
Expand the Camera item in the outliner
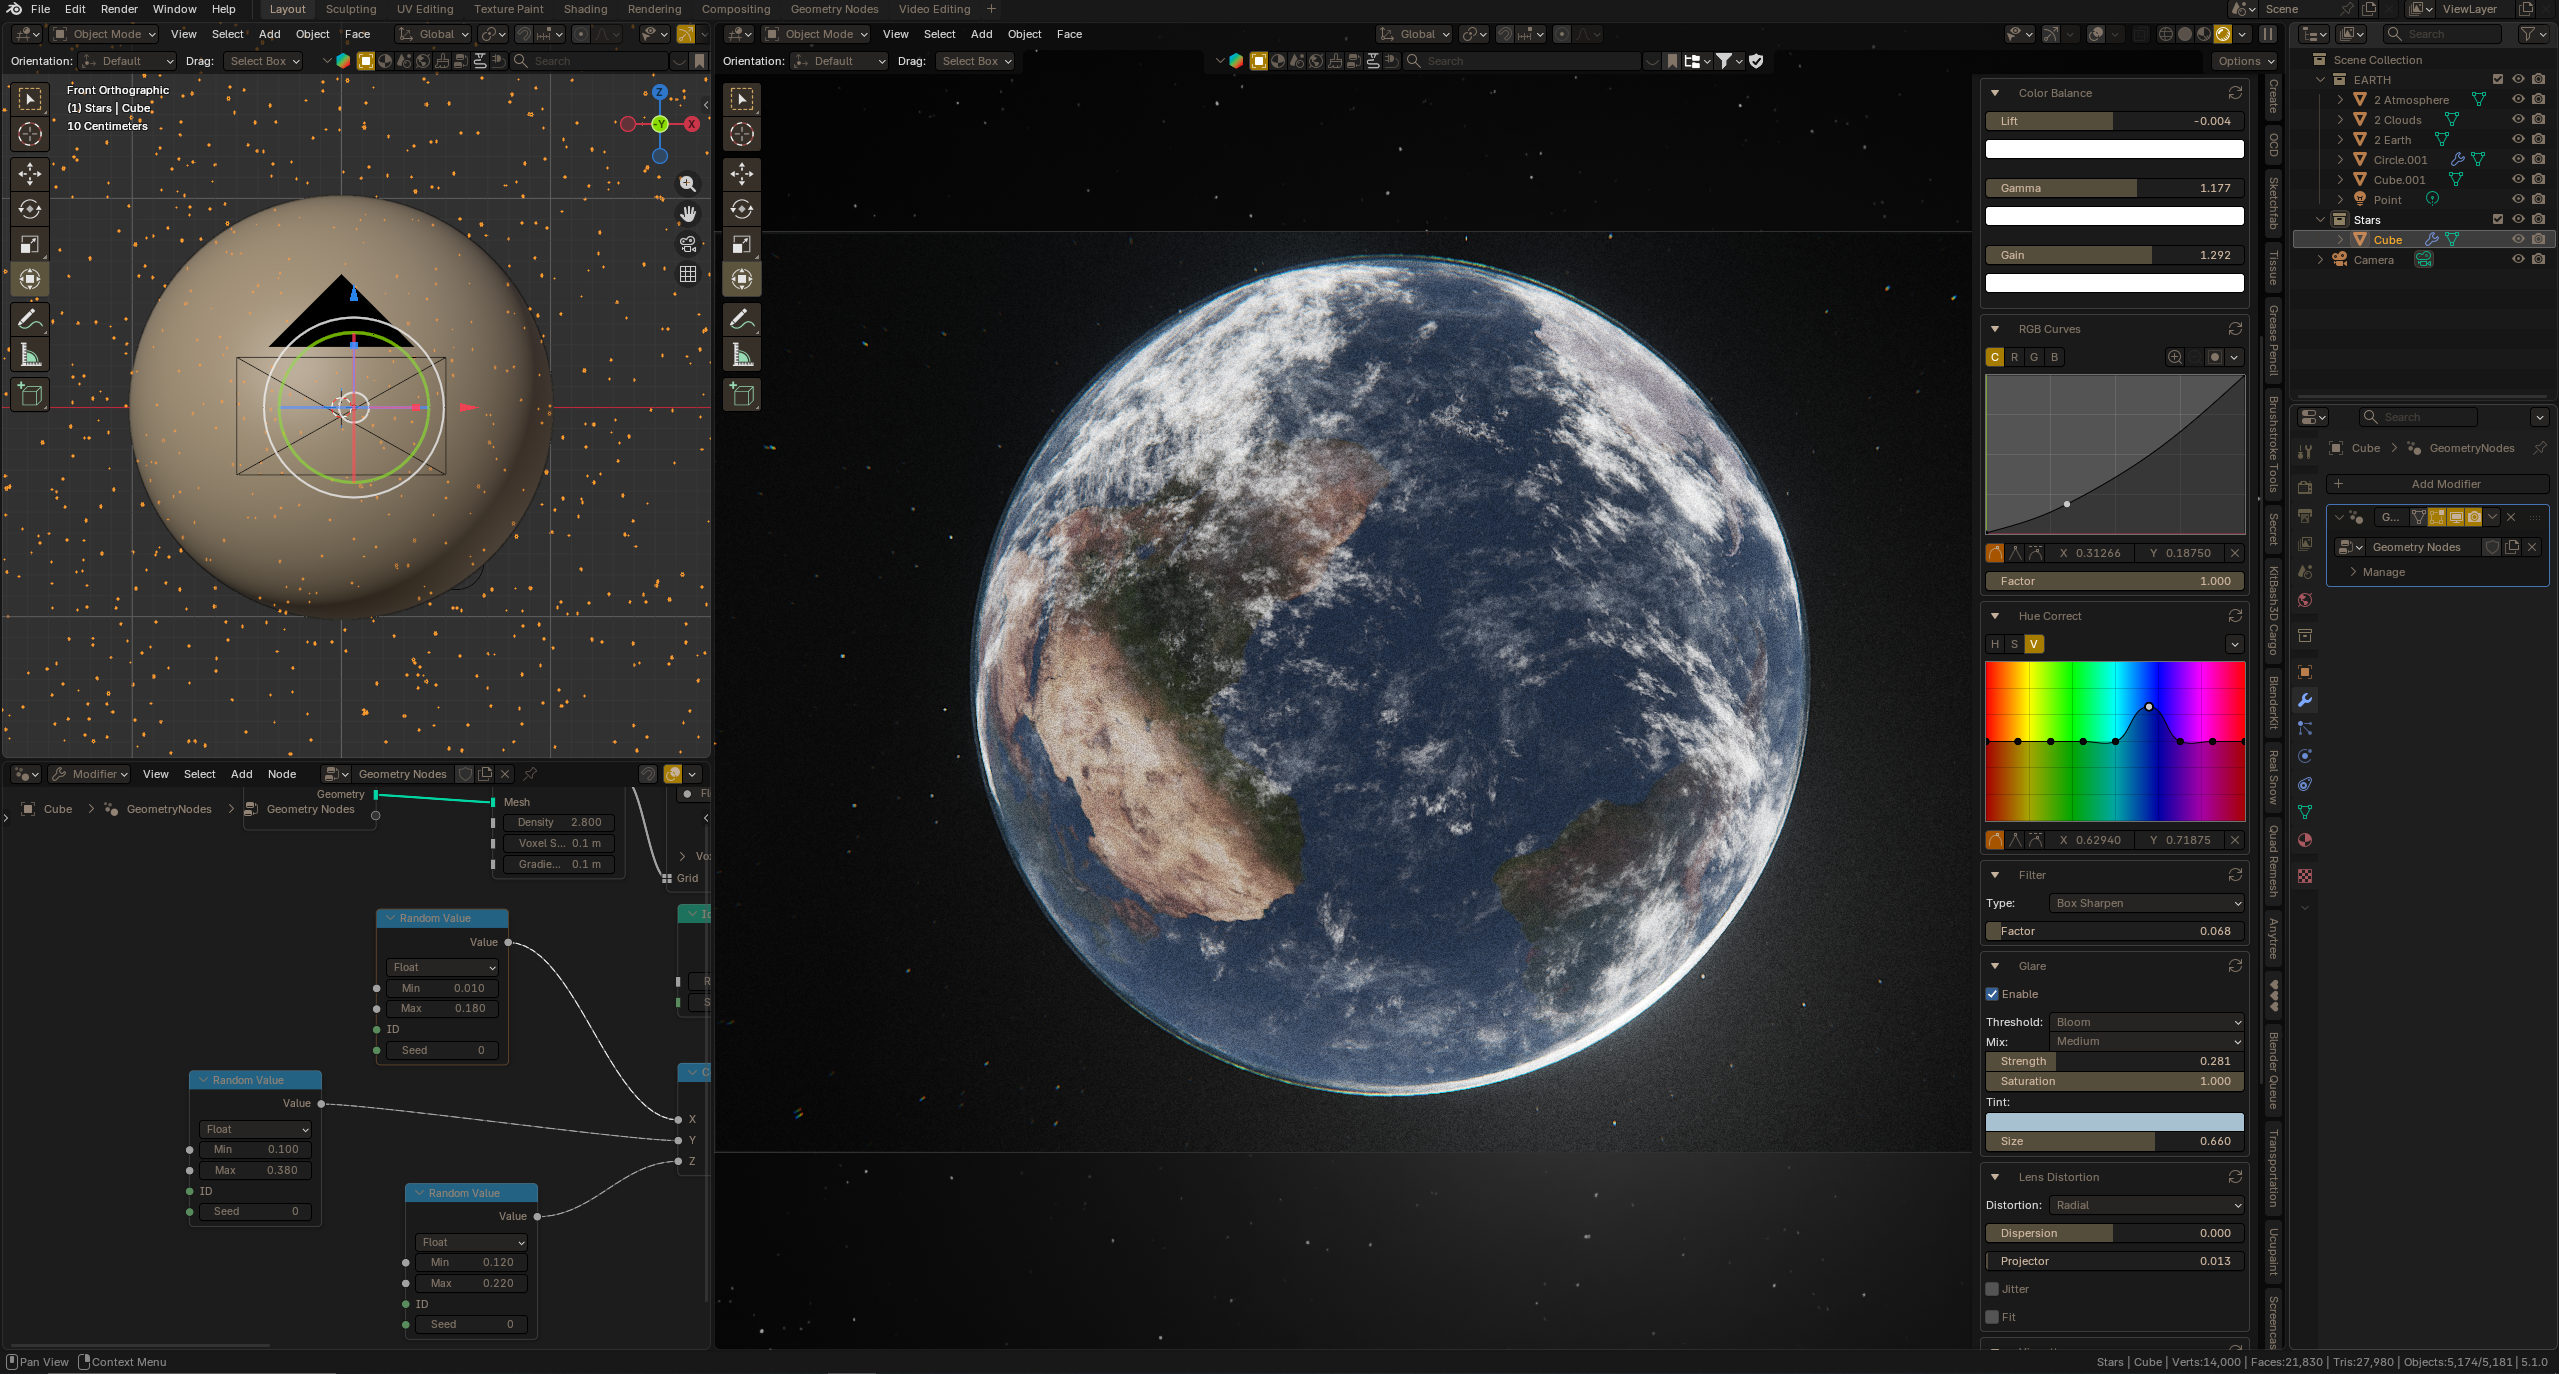click(x=2320, y=260)
